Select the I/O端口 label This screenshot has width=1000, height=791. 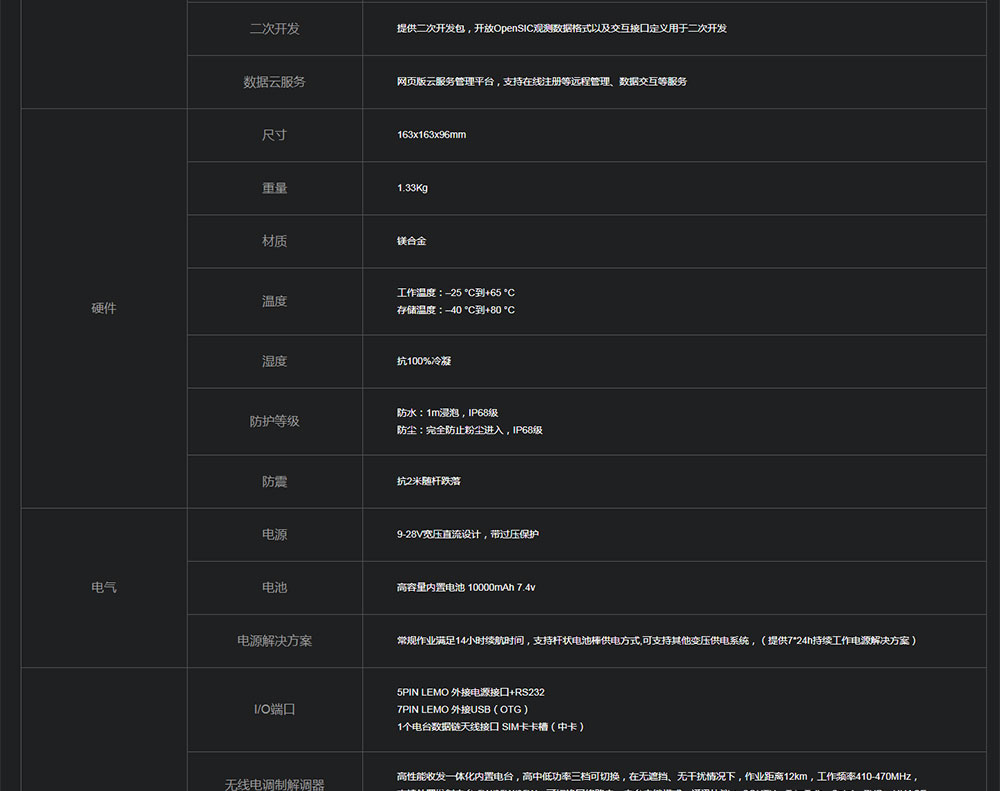tap(274, 709)
